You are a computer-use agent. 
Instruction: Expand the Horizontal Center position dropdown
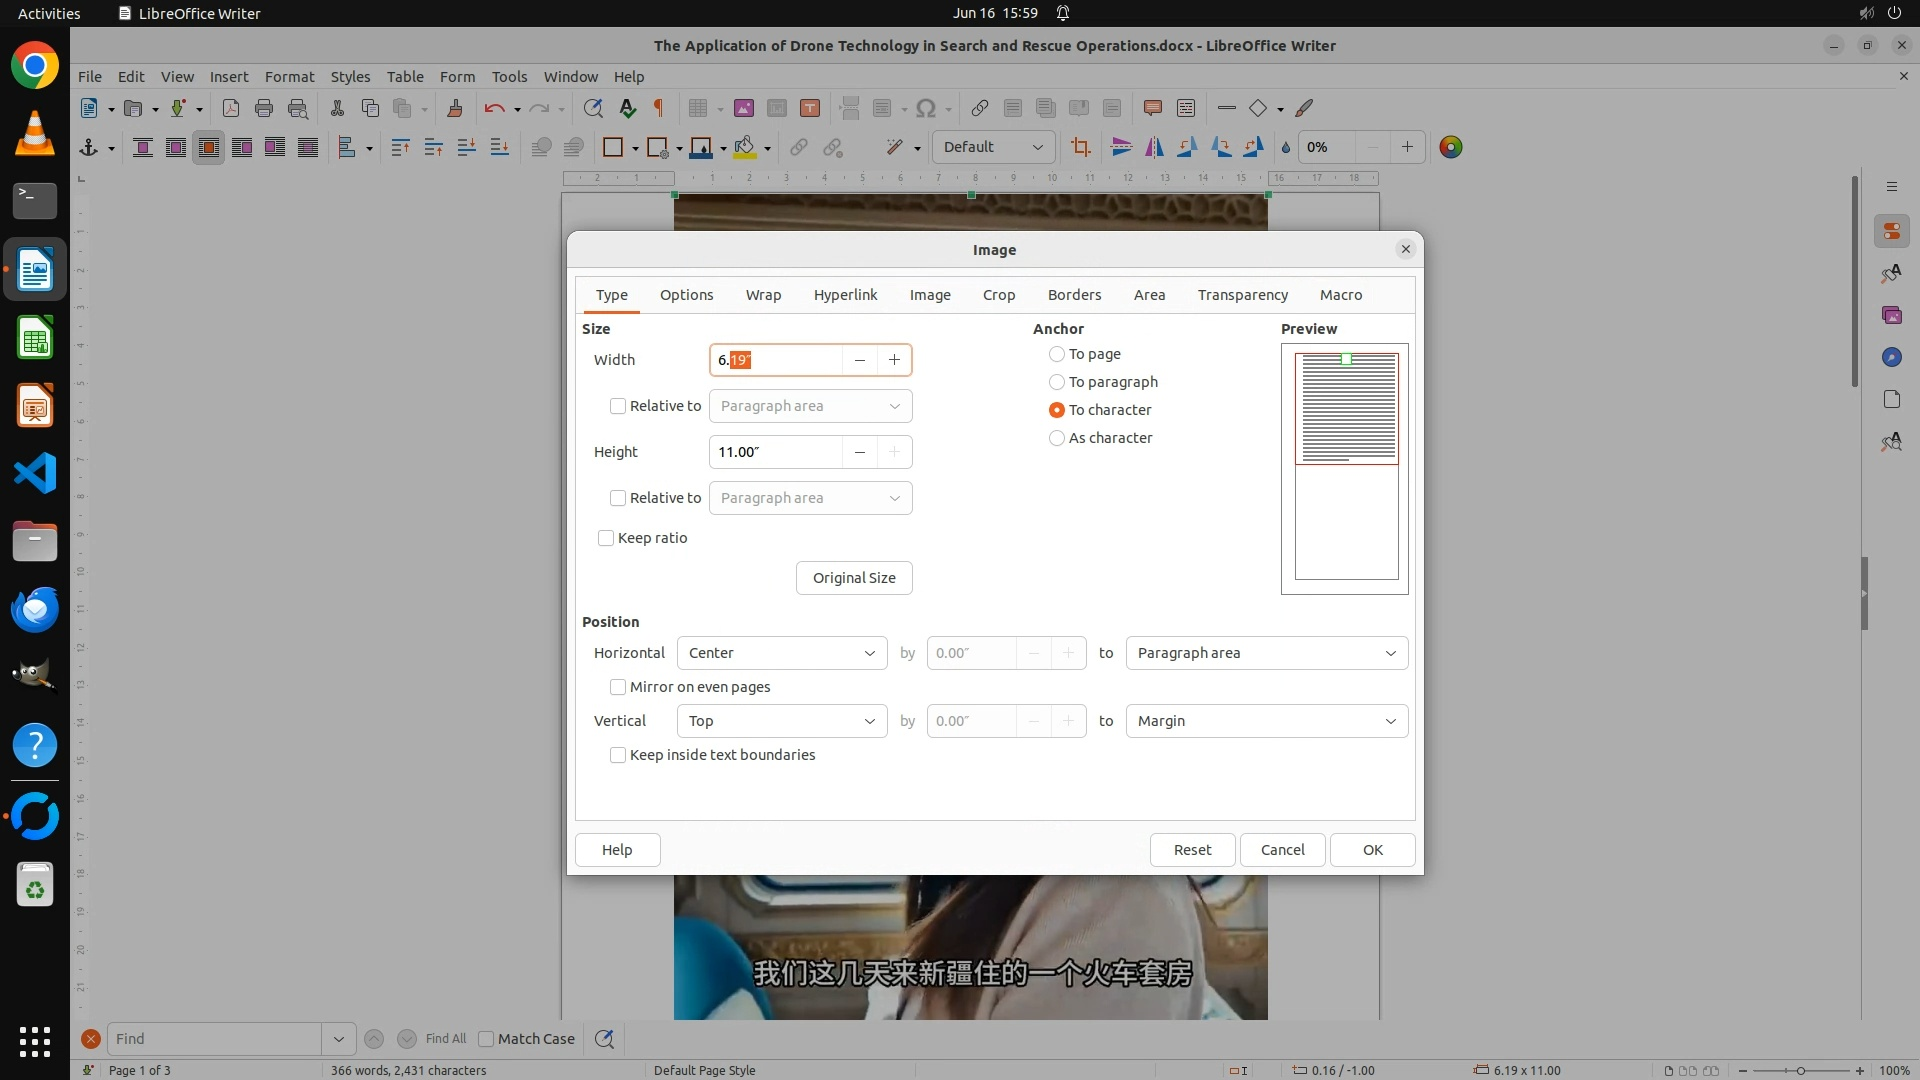tap(782, 653)
